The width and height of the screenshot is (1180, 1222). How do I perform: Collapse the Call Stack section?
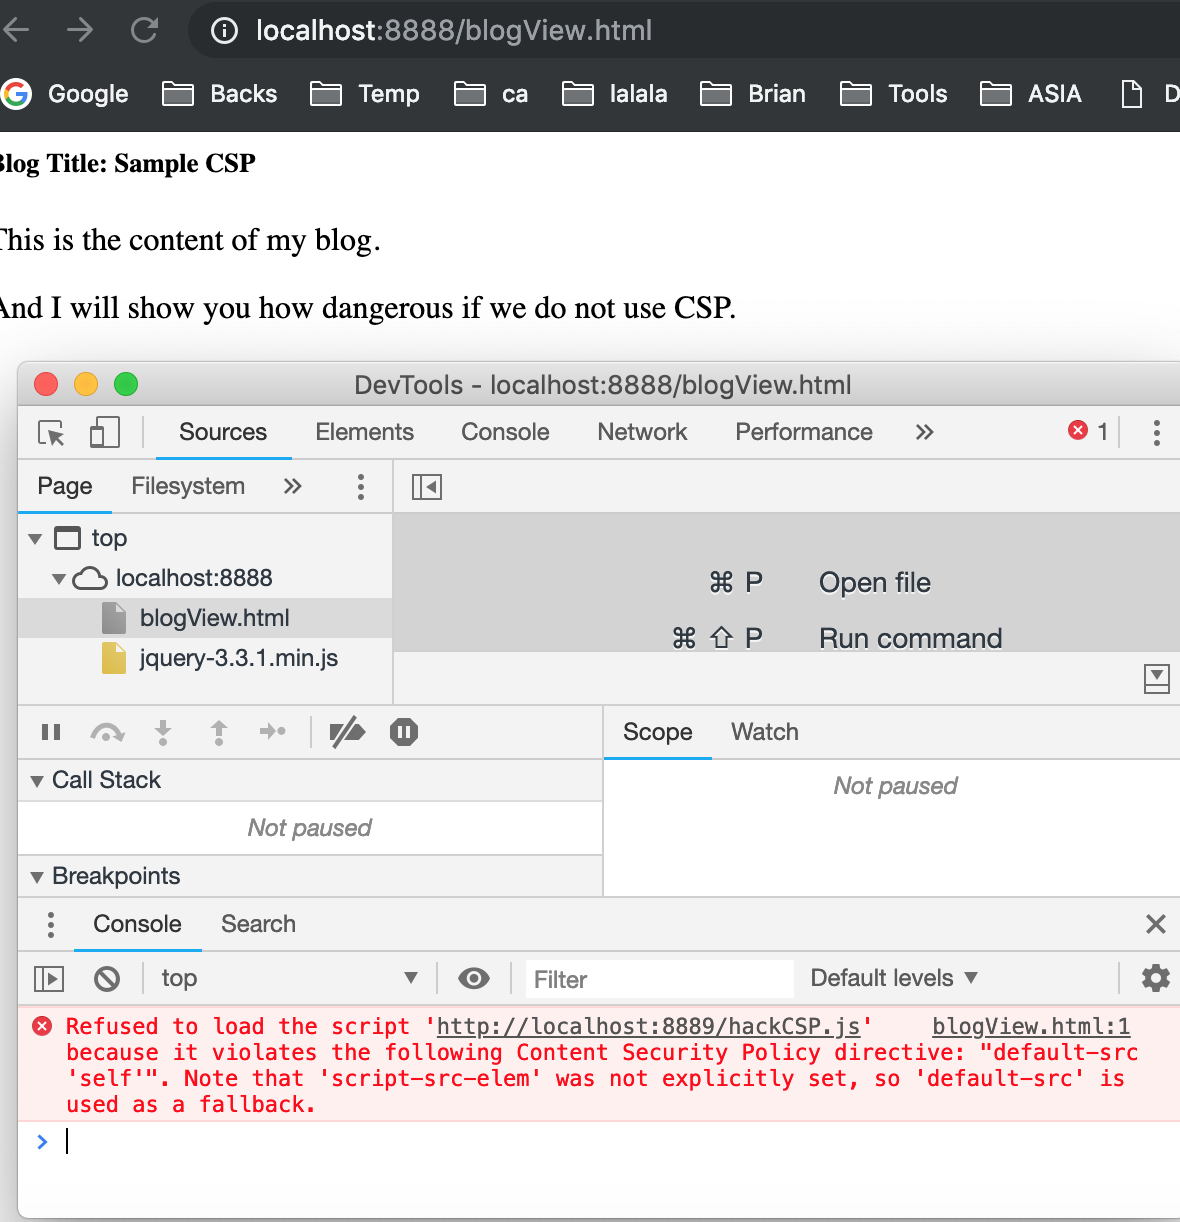coord(37,781)
